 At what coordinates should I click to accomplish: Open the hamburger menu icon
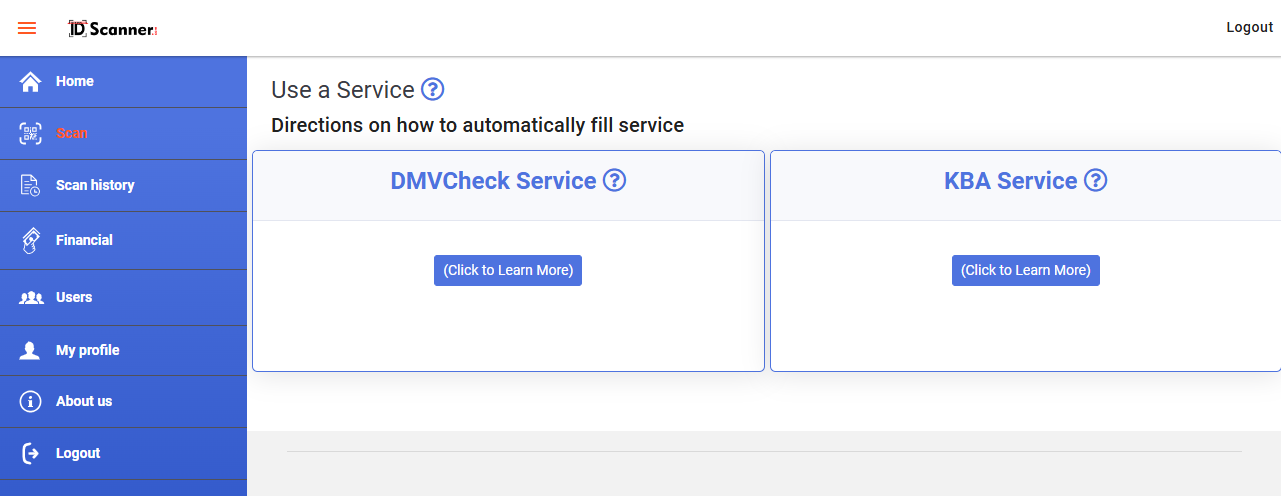[x=27, y=28]
